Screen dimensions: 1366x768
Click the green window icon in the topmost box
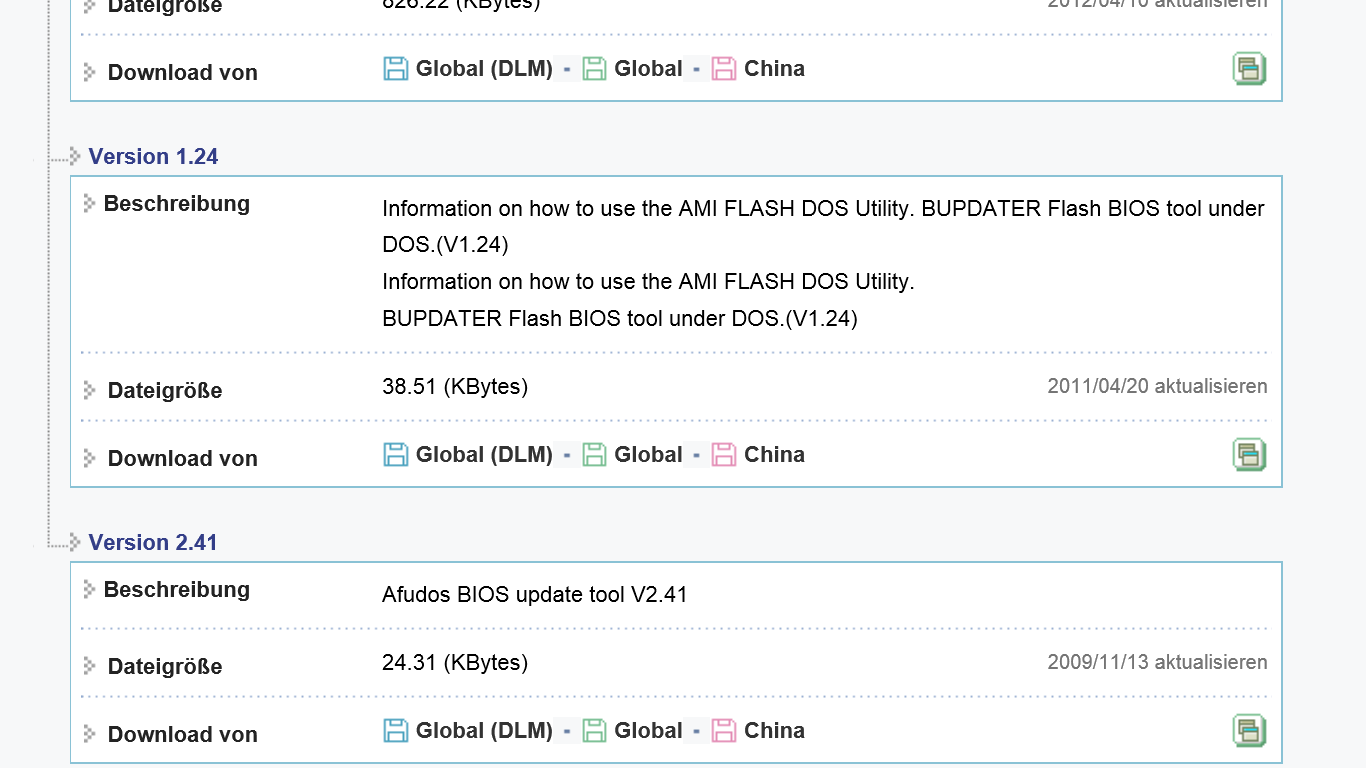[1249, 69]
